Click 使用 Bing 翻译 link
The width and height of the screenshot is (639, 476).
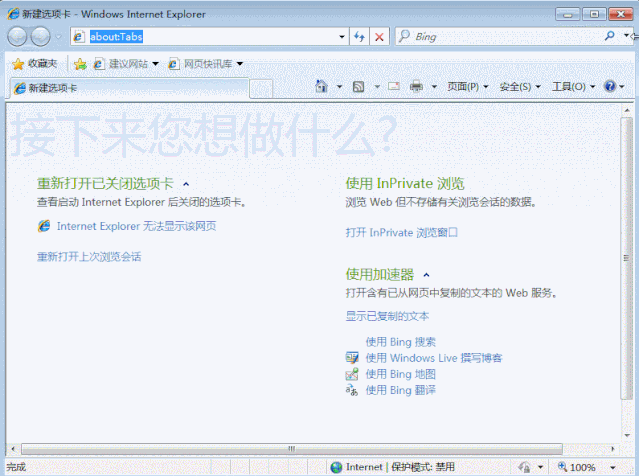(x=400, y=390)
